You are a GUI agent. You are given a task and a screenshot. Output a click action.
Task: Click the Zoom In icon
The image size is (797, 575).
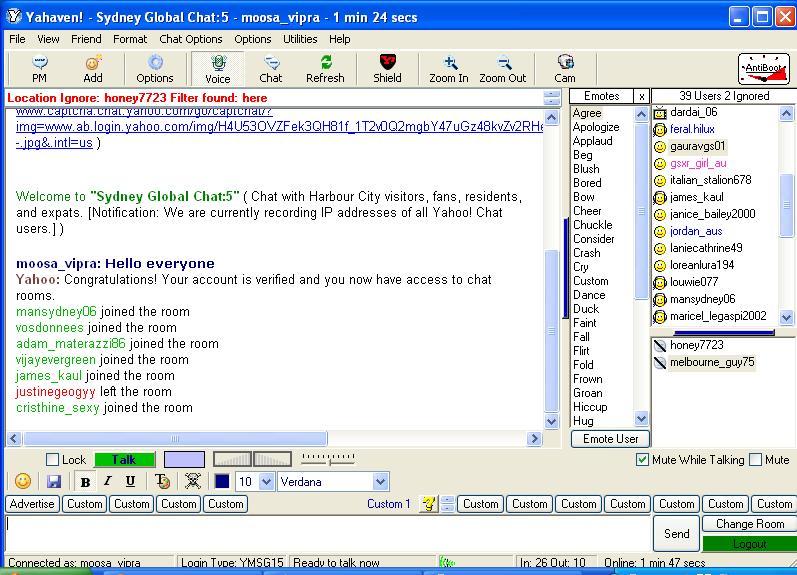[x=449, y=69]
